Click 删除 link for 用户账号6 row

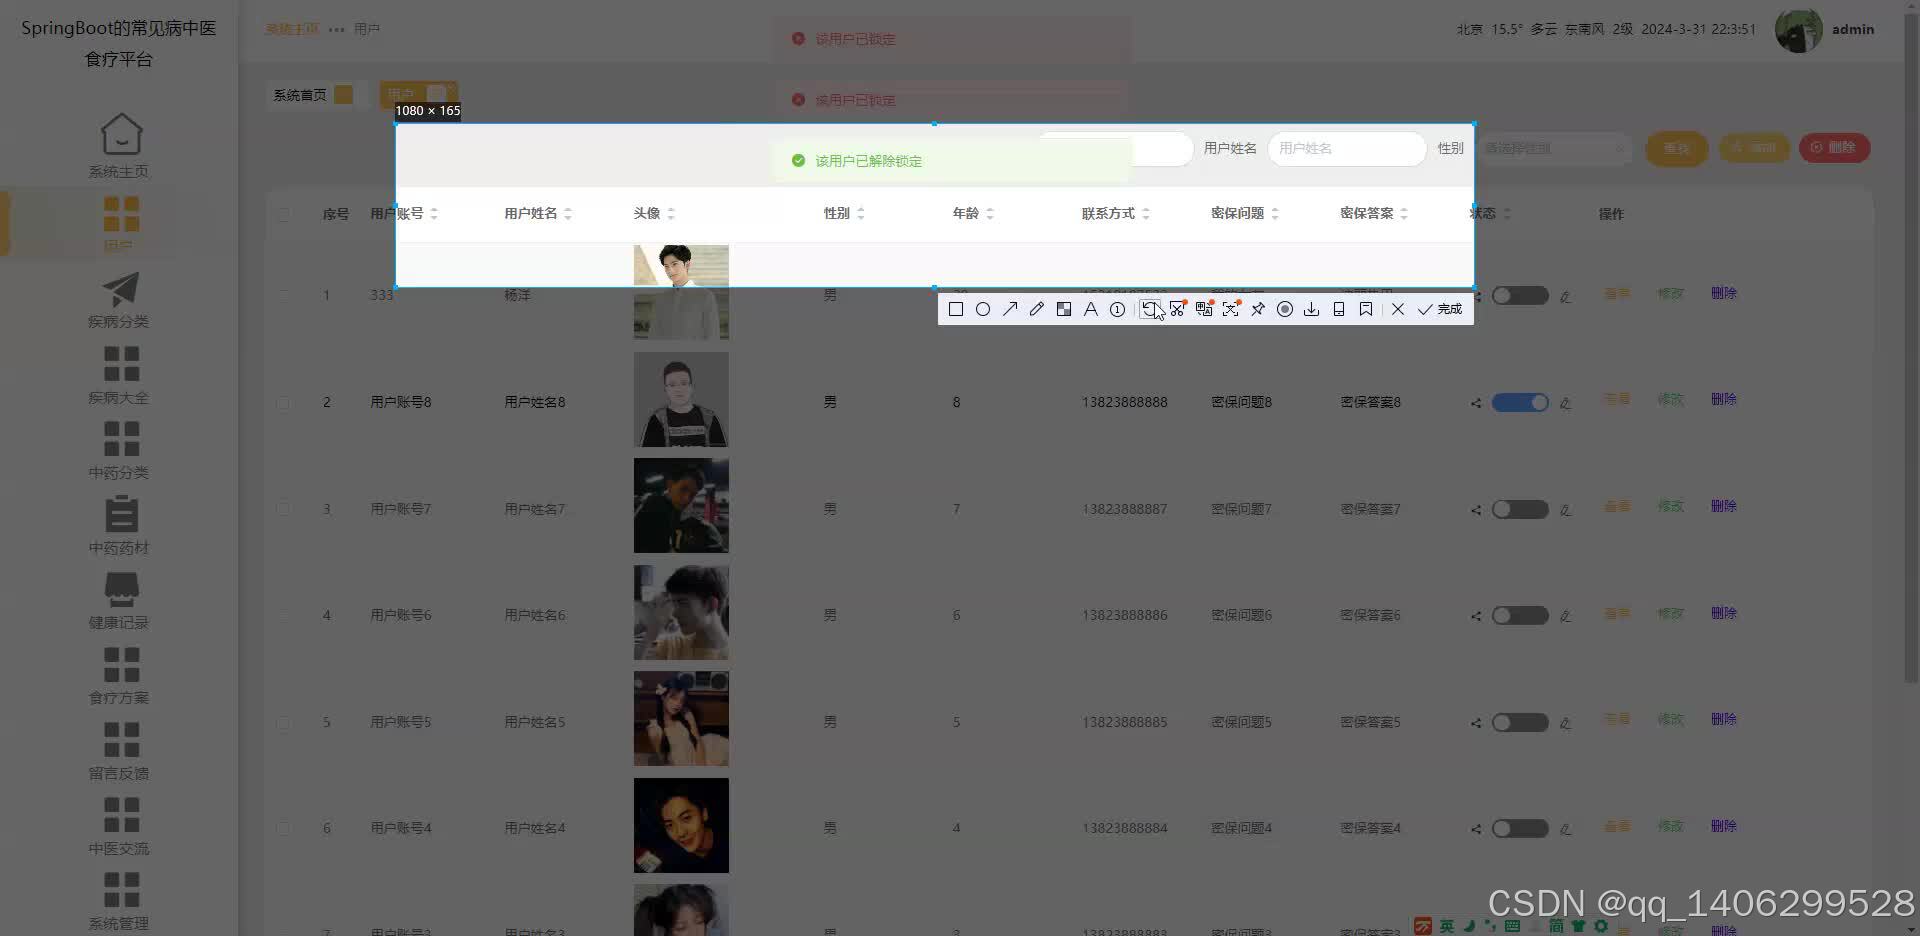pos(1723,613)
